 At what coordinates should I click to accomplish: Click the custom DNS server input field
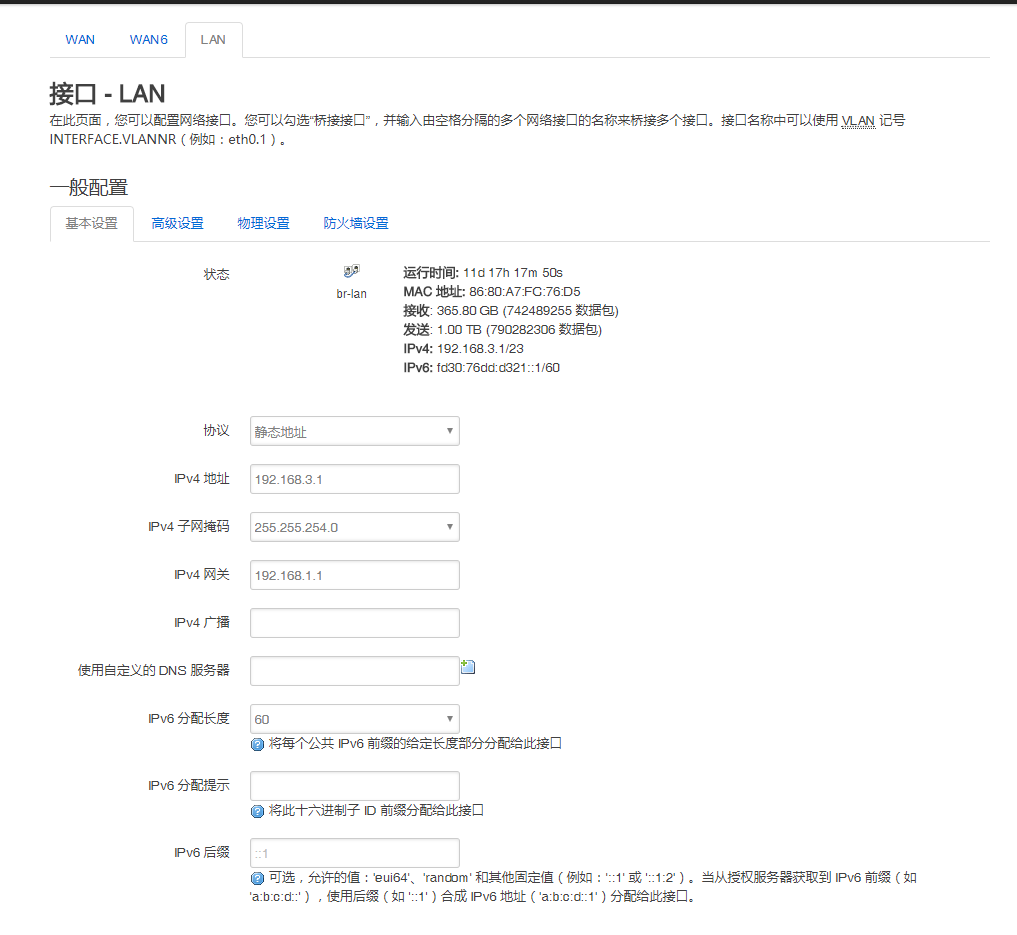pyautogui.click(x=355, y=671)
